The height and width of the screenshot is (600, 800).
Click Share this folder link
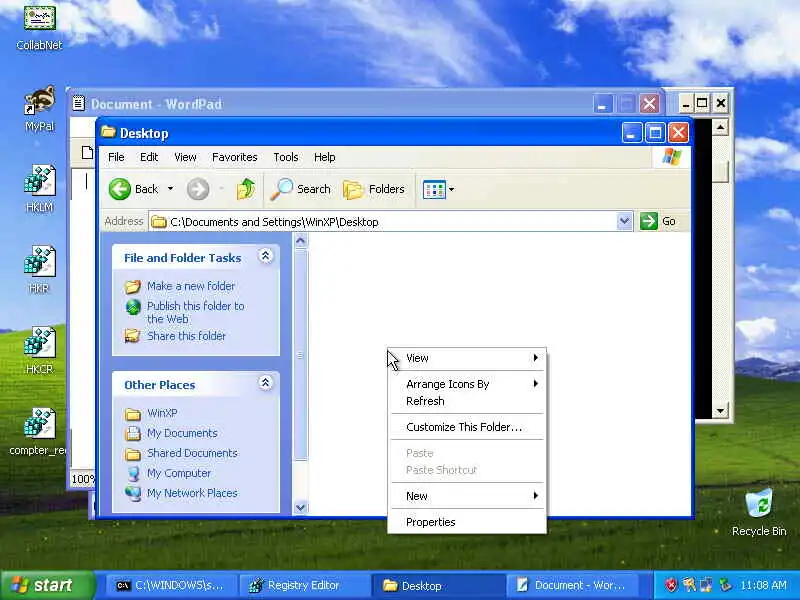tap(186, 336)
